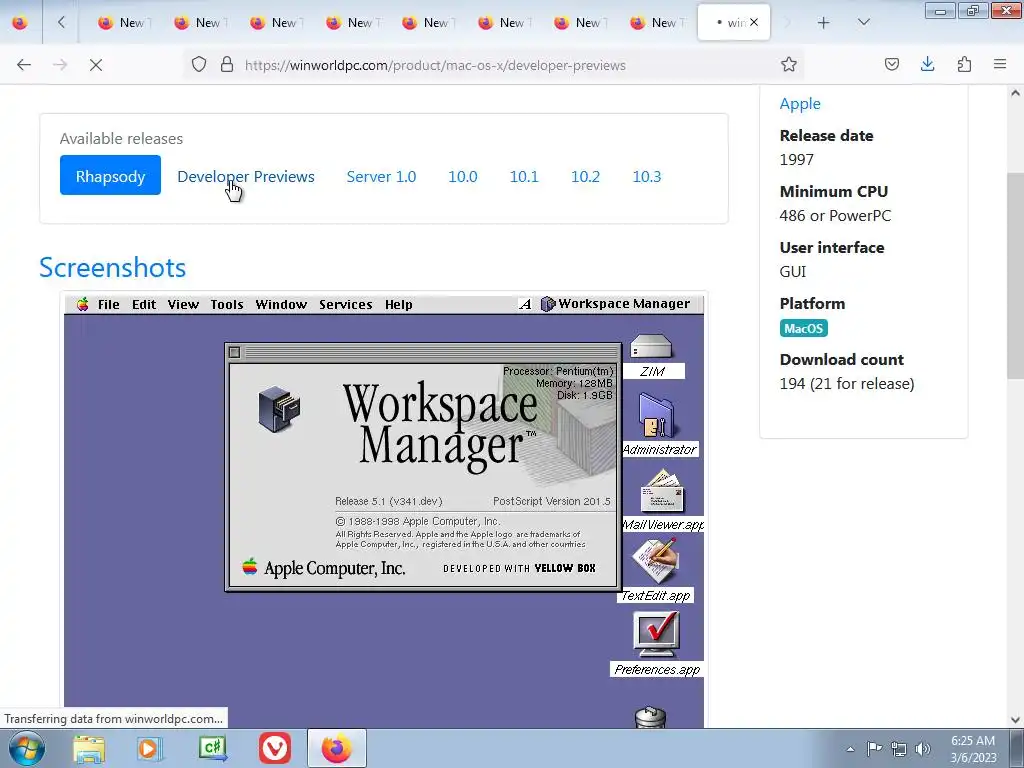Click the Apple vendor link
The width and height of the screenshot is (1024, 768).
tap(800, 104)
